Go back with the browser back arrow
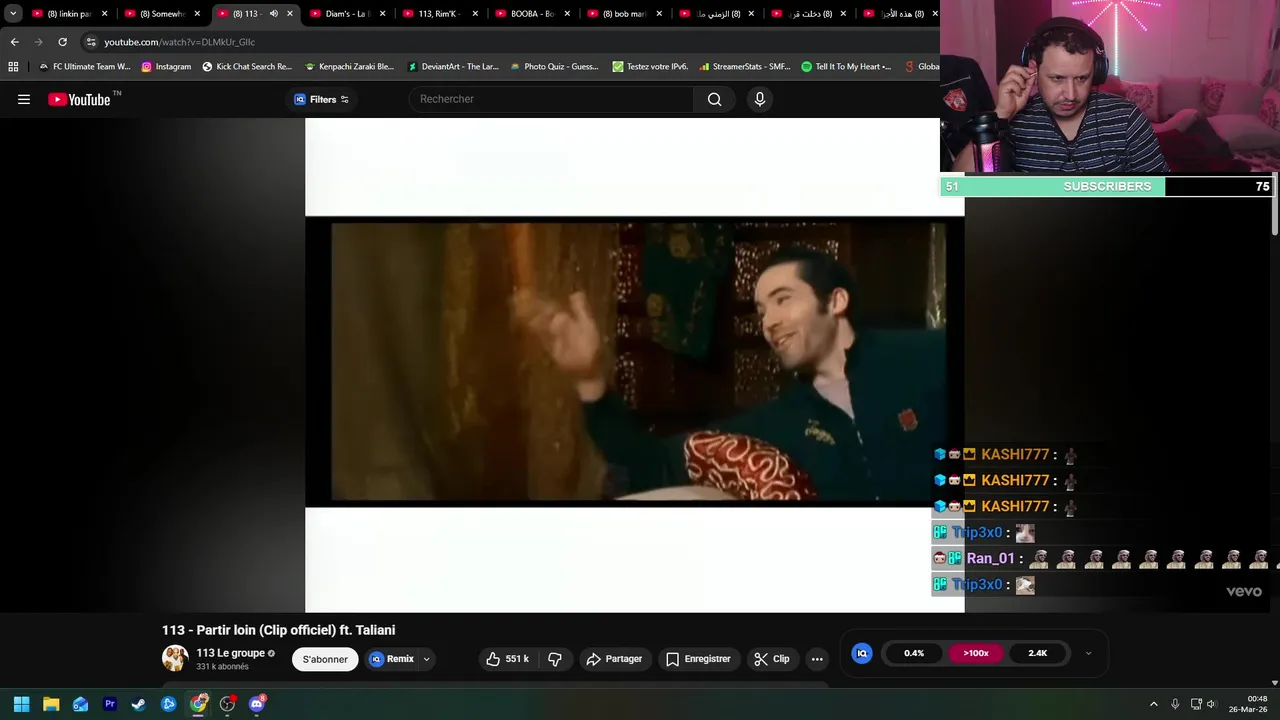 point(14,42)
